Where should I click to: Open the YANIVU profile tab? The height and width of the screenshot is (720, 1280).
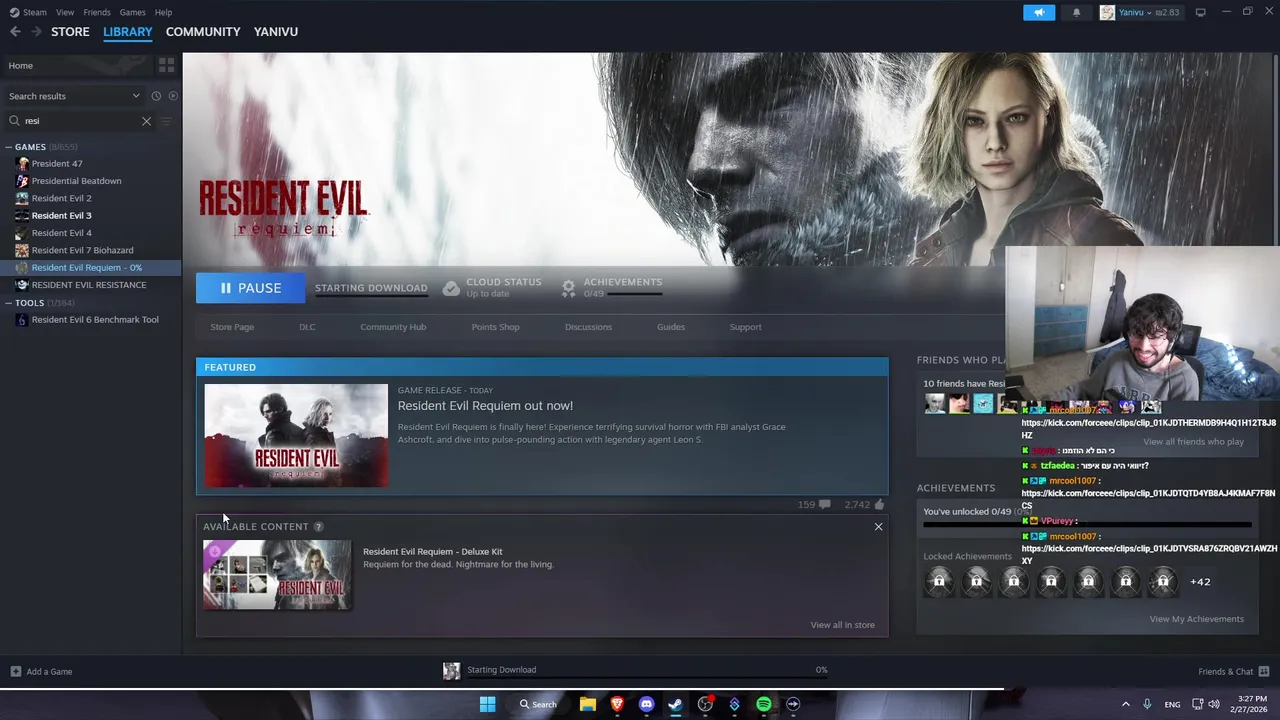coord(276,32)
